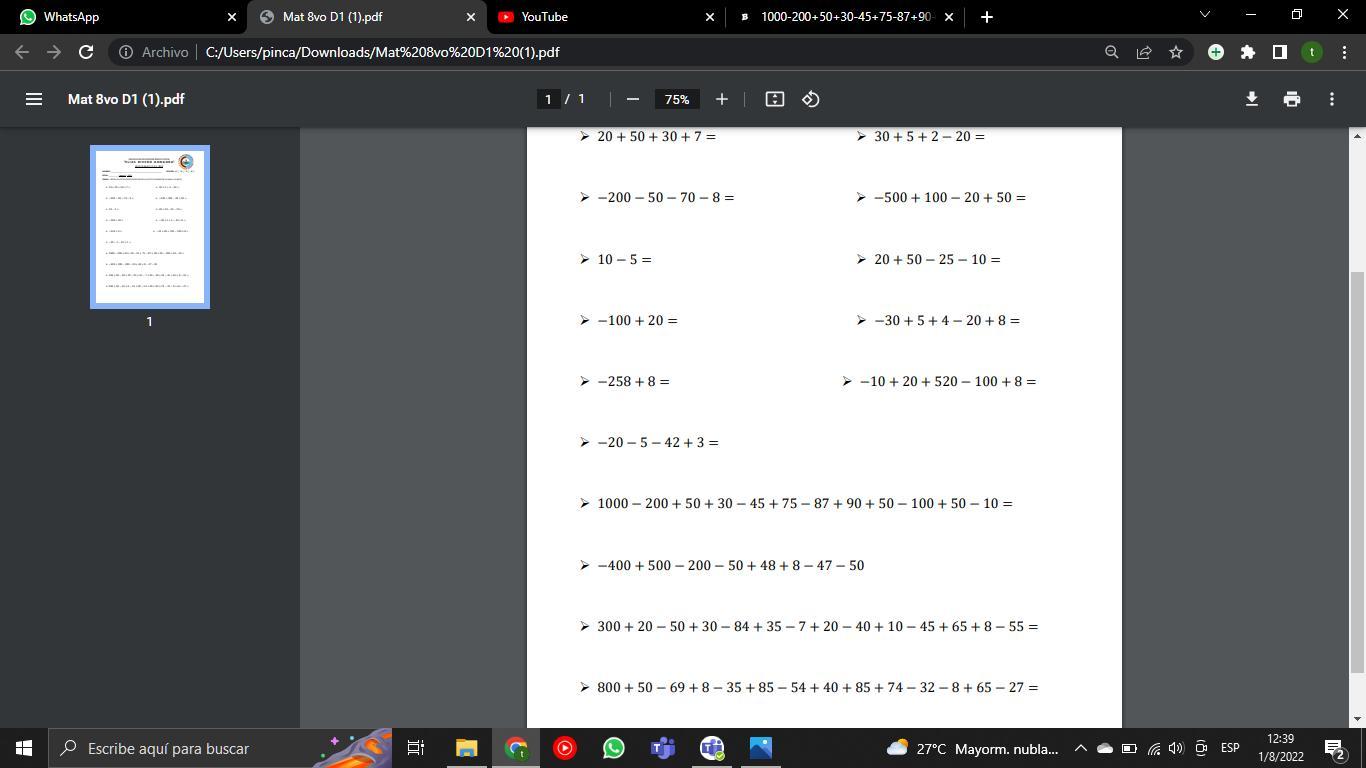The width and height of the screenshot is (1366, 768).
Task: Edit the 75% zoom level field
Action: [677, 99]
